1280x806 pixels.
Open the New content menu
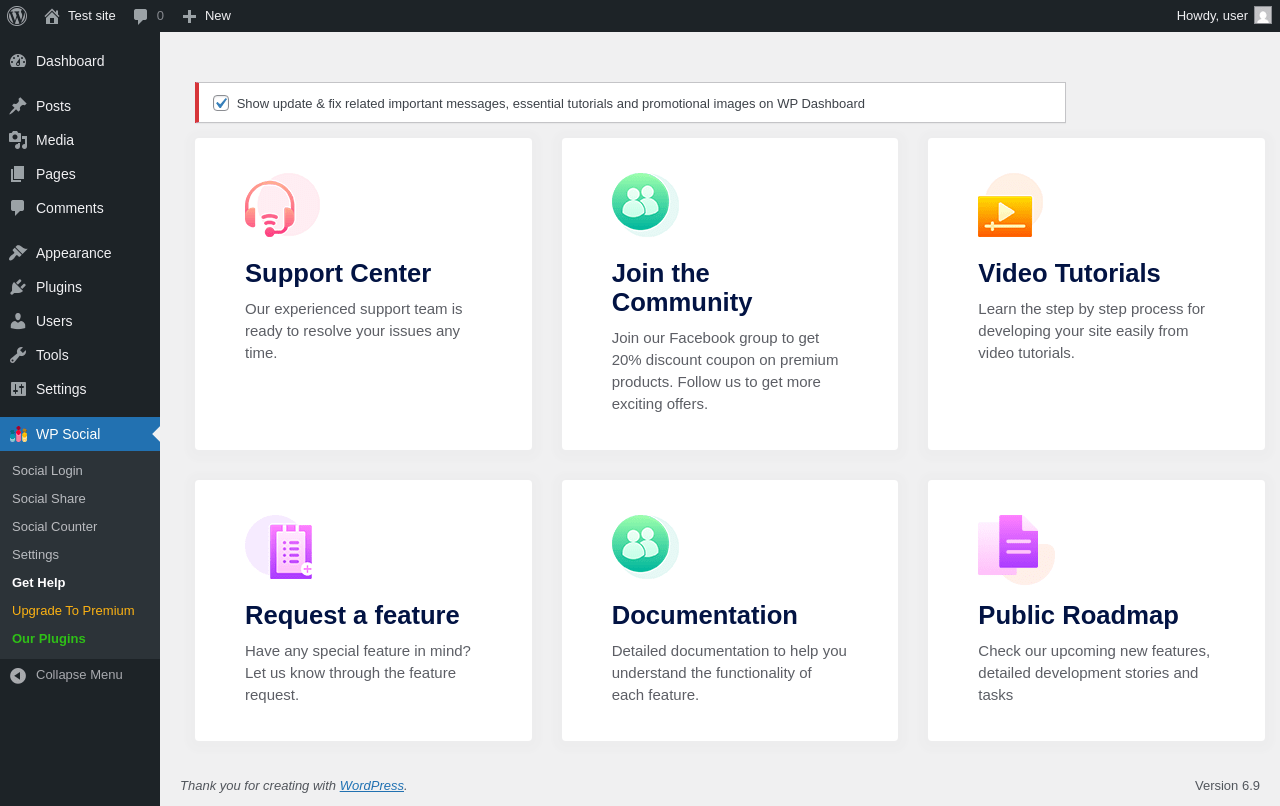(207, 16)
